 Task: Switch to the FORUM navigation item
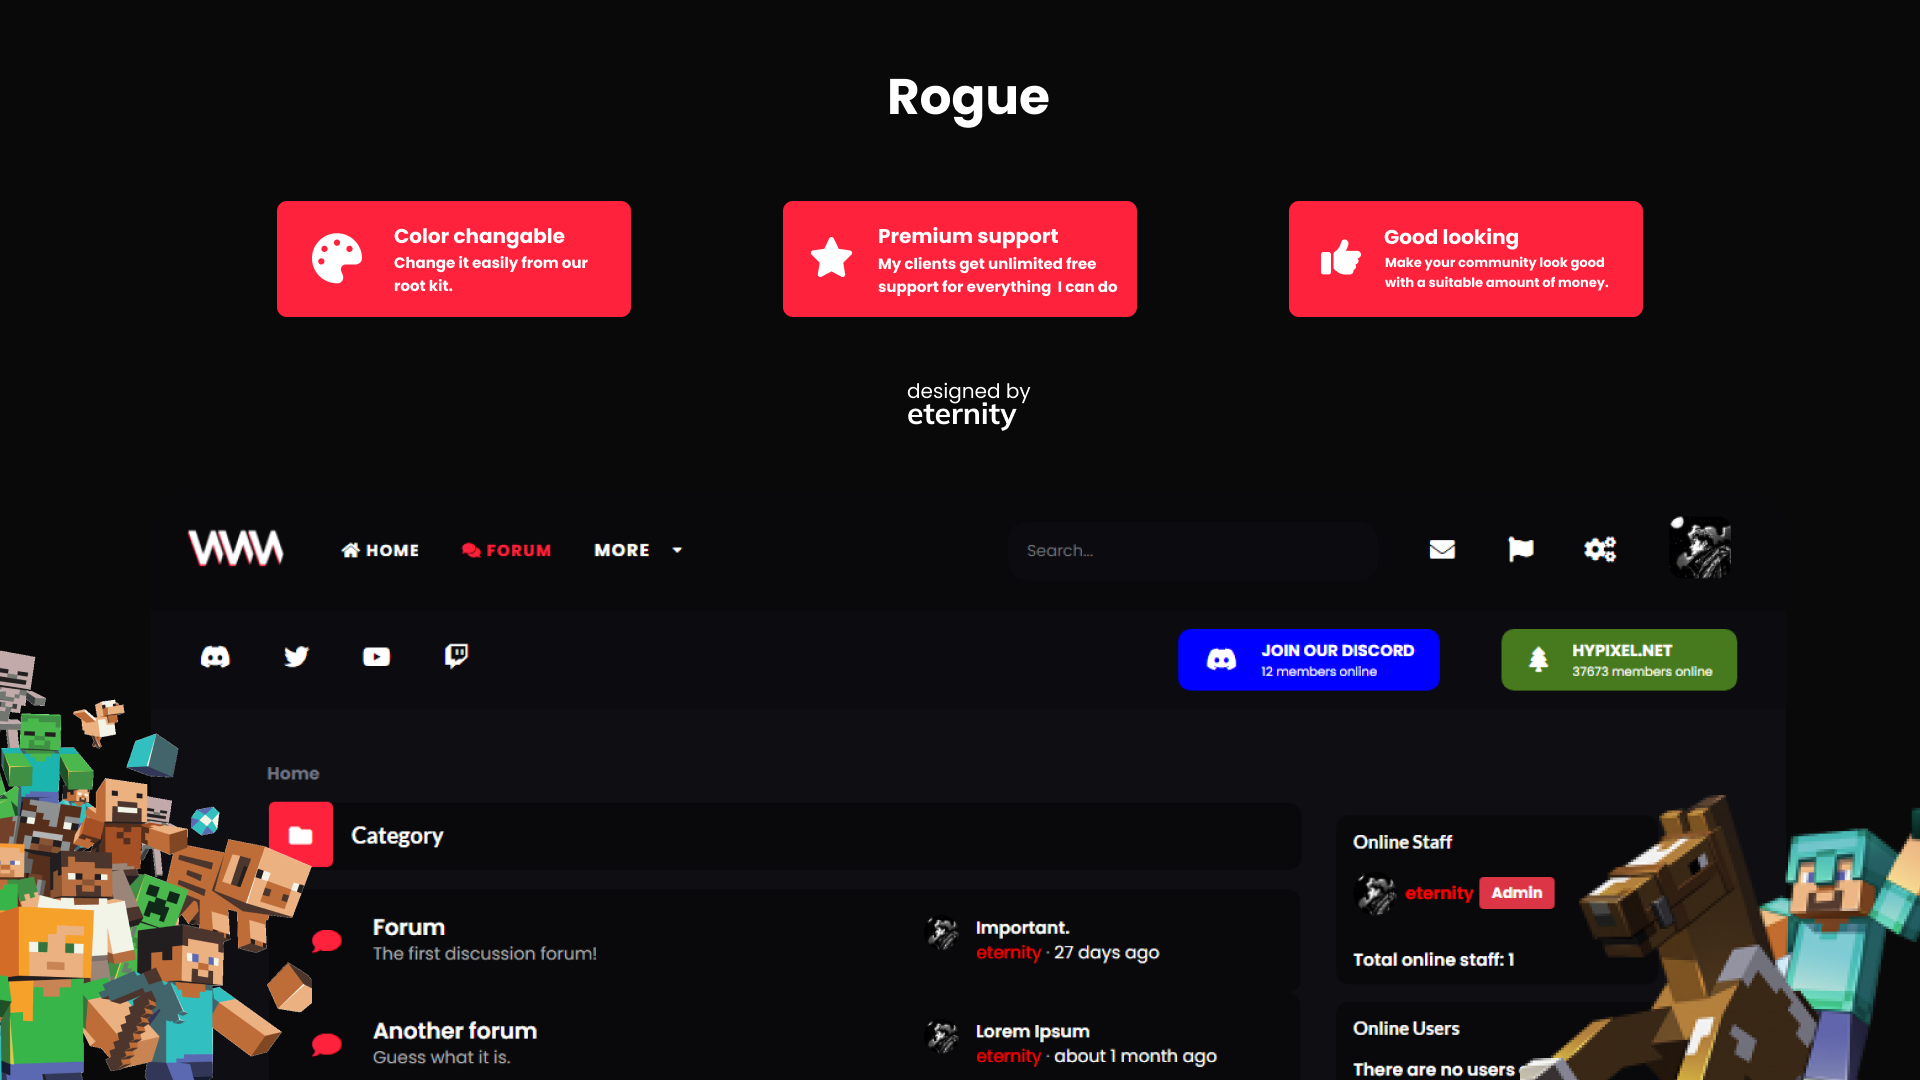pyautogui.click(x=507, y=550)
